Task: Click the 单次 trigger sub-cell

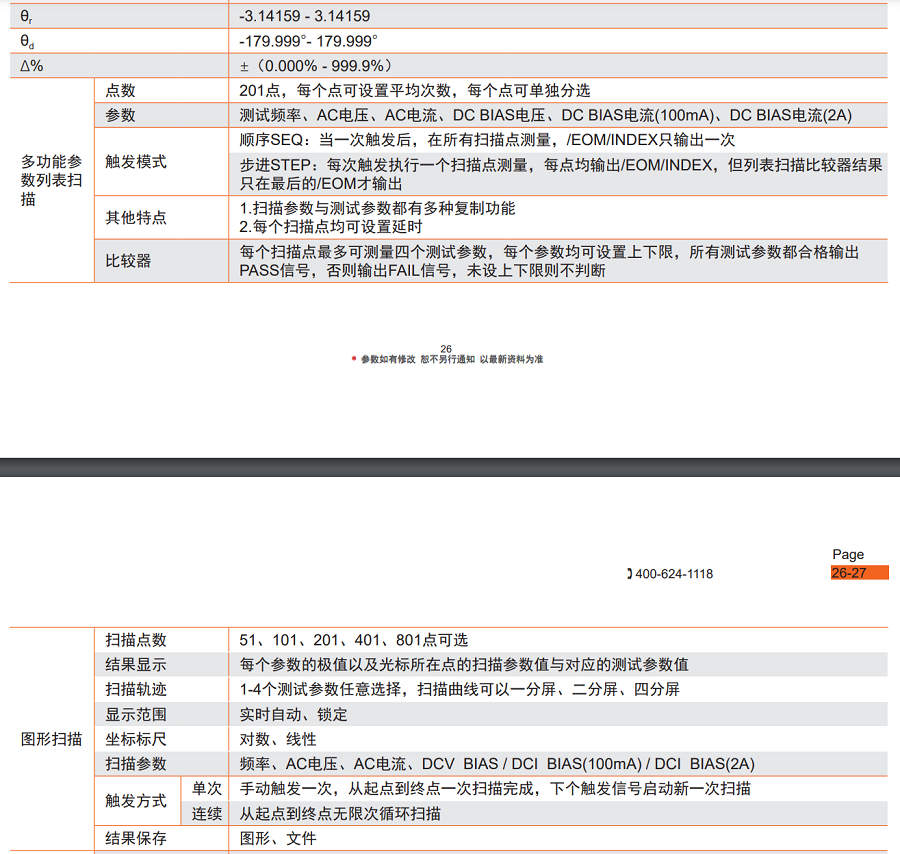Action: coord(207,788)
